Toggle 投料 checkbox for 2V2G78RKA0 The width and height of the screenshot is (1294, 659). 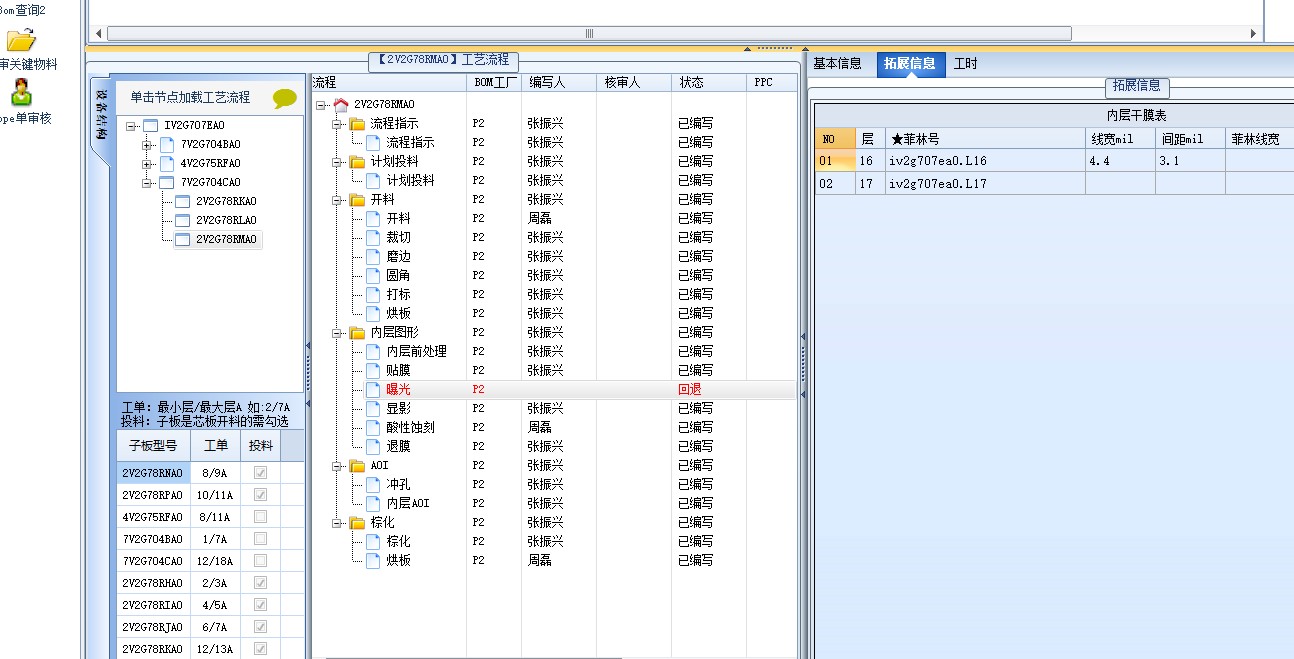[260, 649]
